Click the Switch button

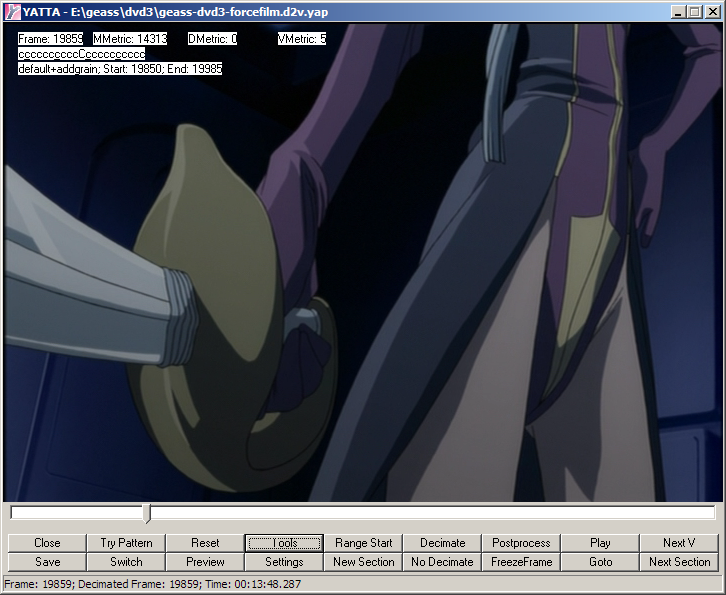126,562
